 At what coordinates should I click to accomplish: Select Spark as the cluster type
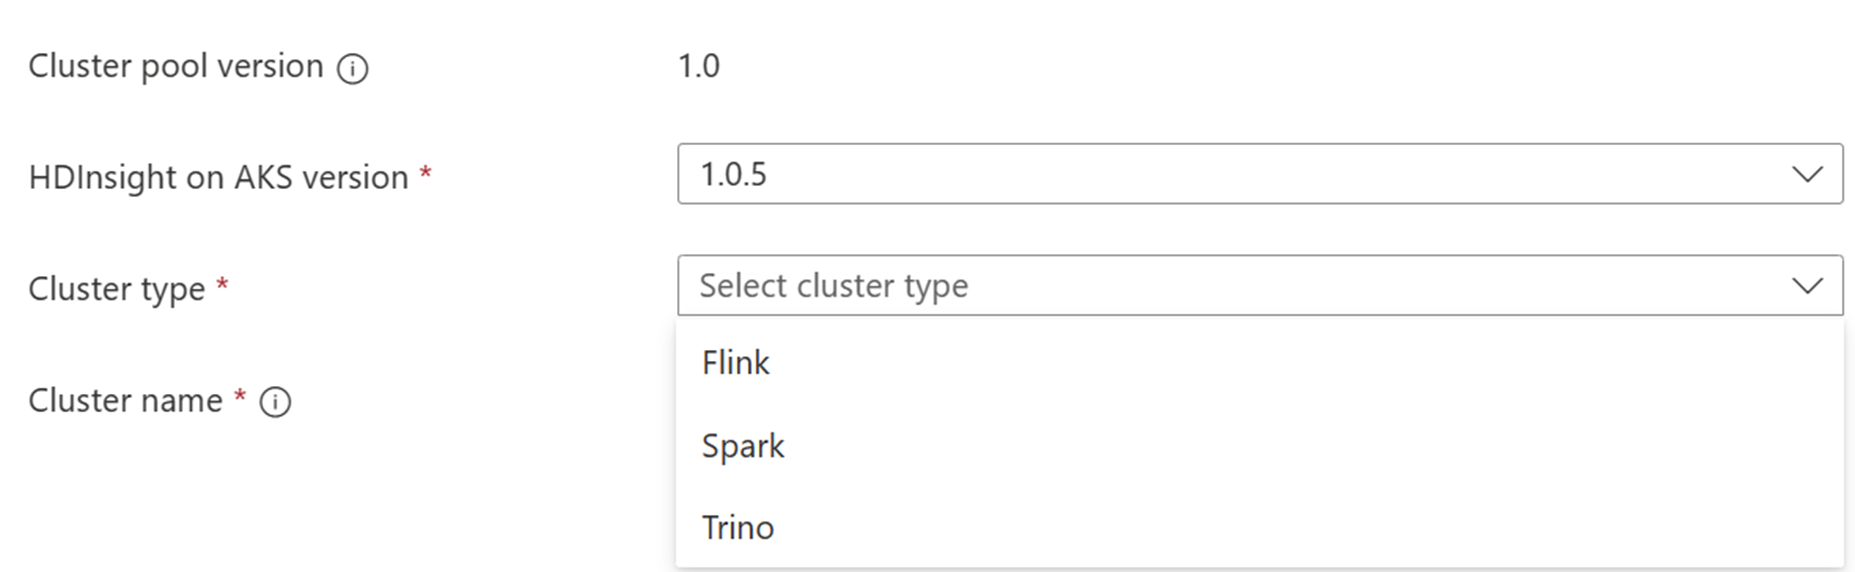pyautogui.click(x=743, y=446)
